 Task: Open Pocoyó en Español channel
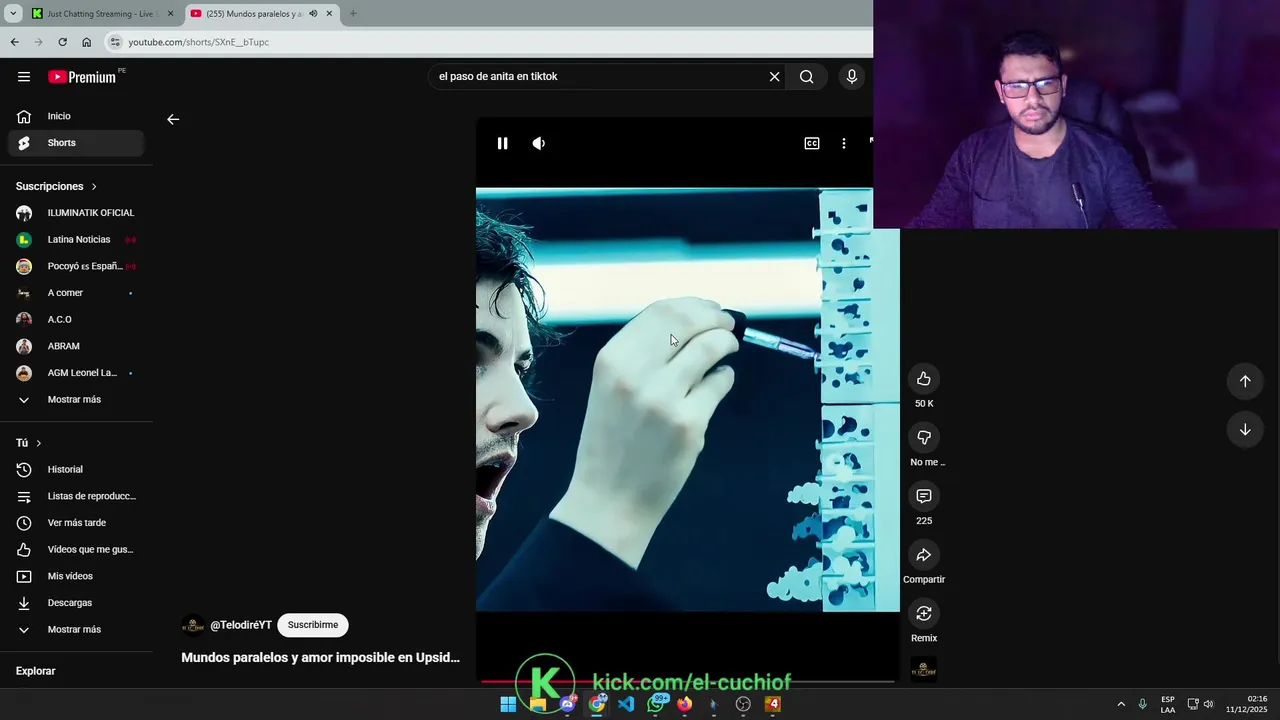[x=76, y=266]
